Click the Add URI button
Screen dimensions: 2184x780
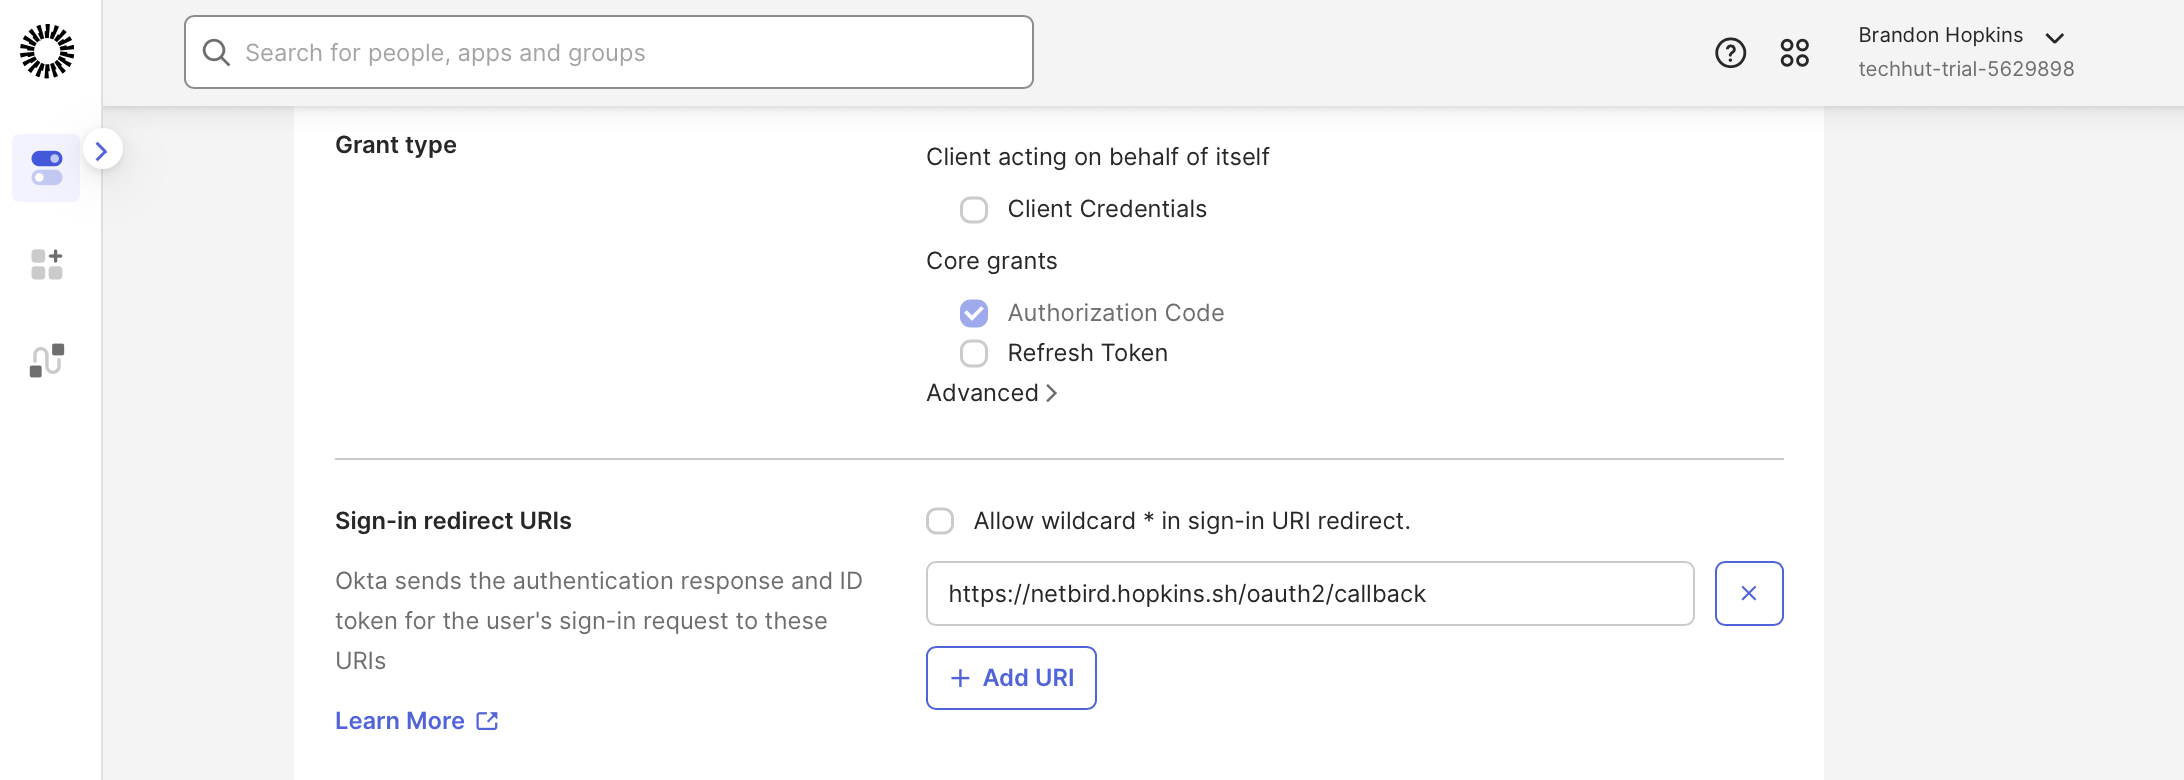(1011, 678)
